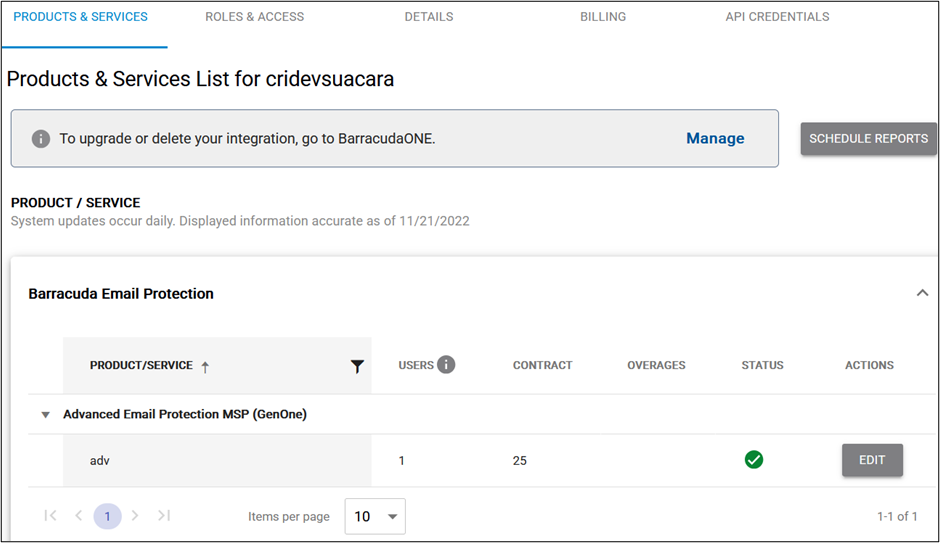Click the Edit button for adv

click(x=872, y=460)
